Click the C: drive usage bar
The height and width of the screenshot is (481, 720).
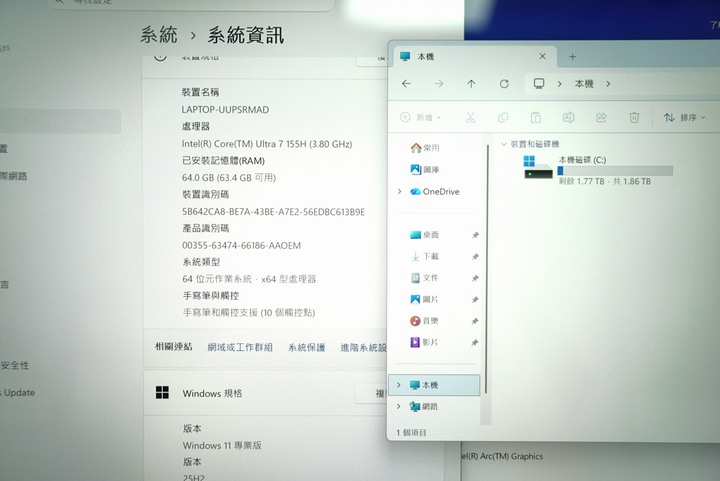pyautogui.click(x=615, y=171)
